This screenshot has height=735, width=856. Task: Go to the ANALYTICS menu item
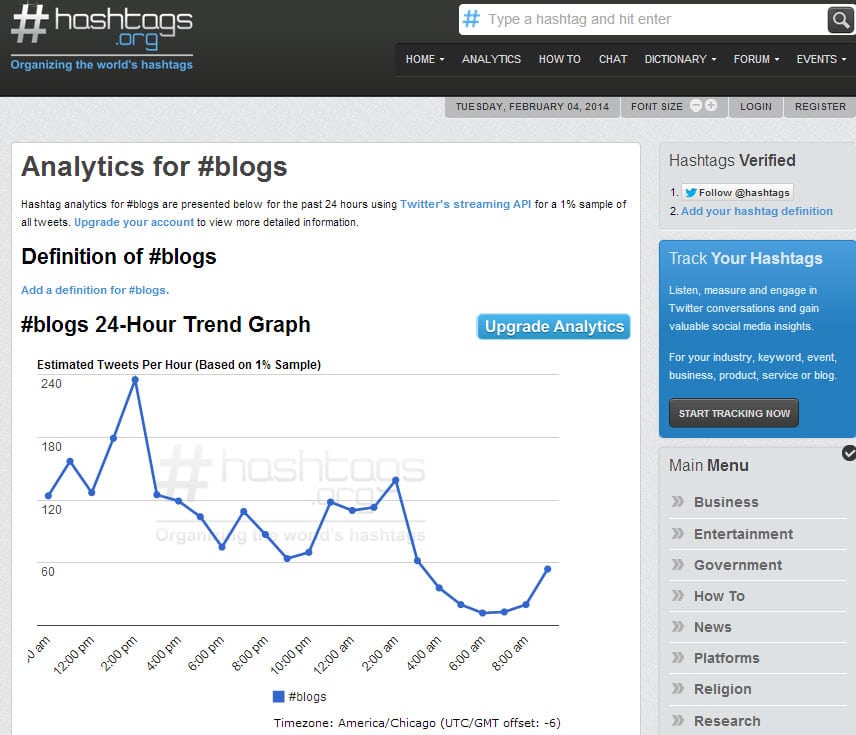point(491,59)
